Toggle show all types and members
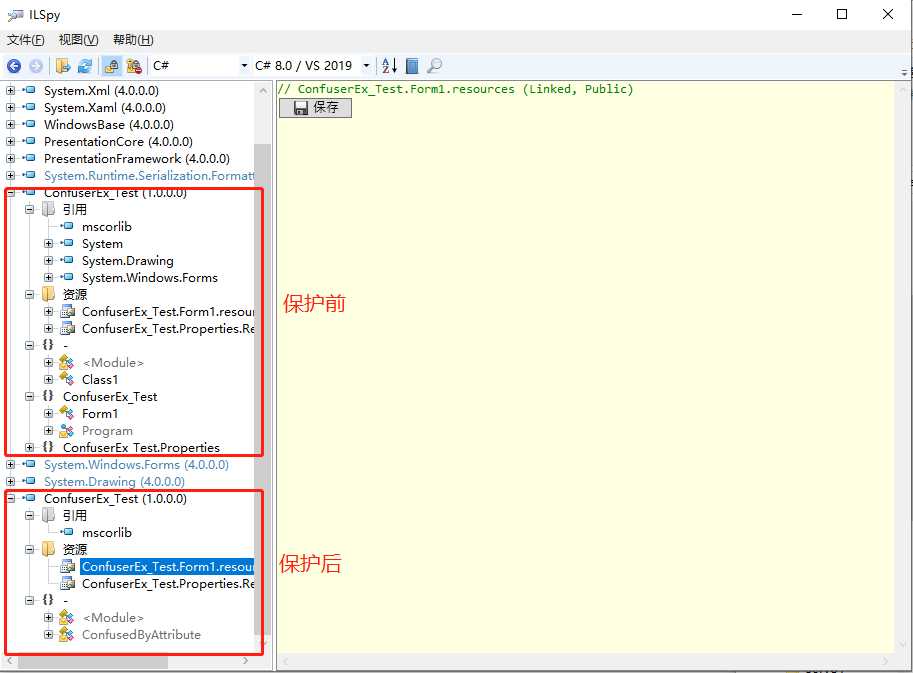The height and width of the screenshot is (673, 913). 134,66
